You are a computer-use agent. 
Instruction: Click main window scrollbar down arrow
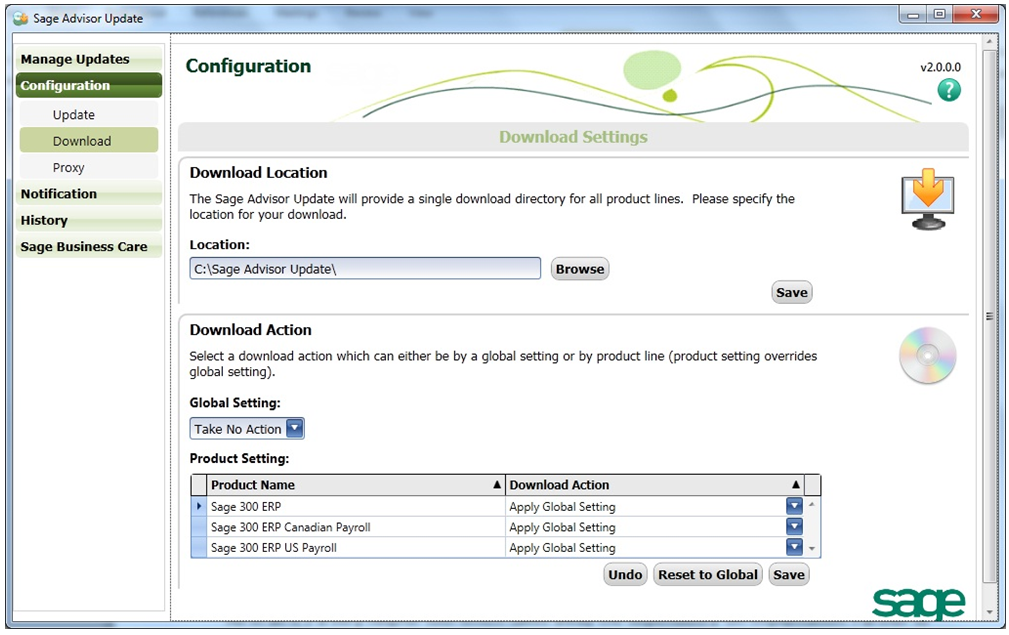(x=990, y=612)
